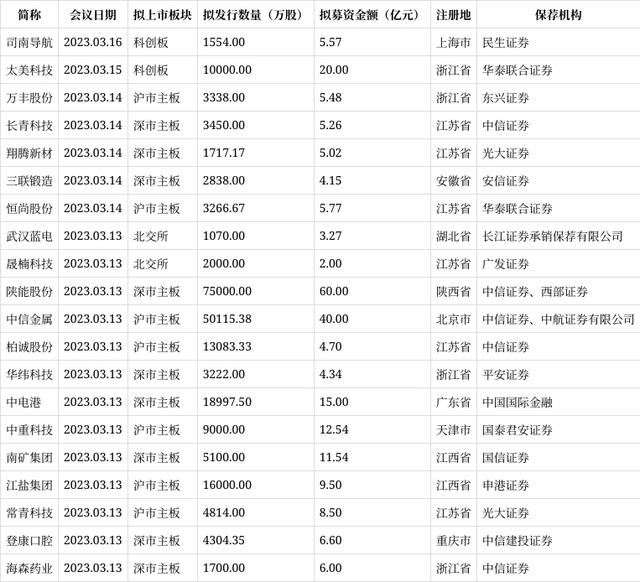
Task: Click the 上海市 registration cell
Action: 453,42
